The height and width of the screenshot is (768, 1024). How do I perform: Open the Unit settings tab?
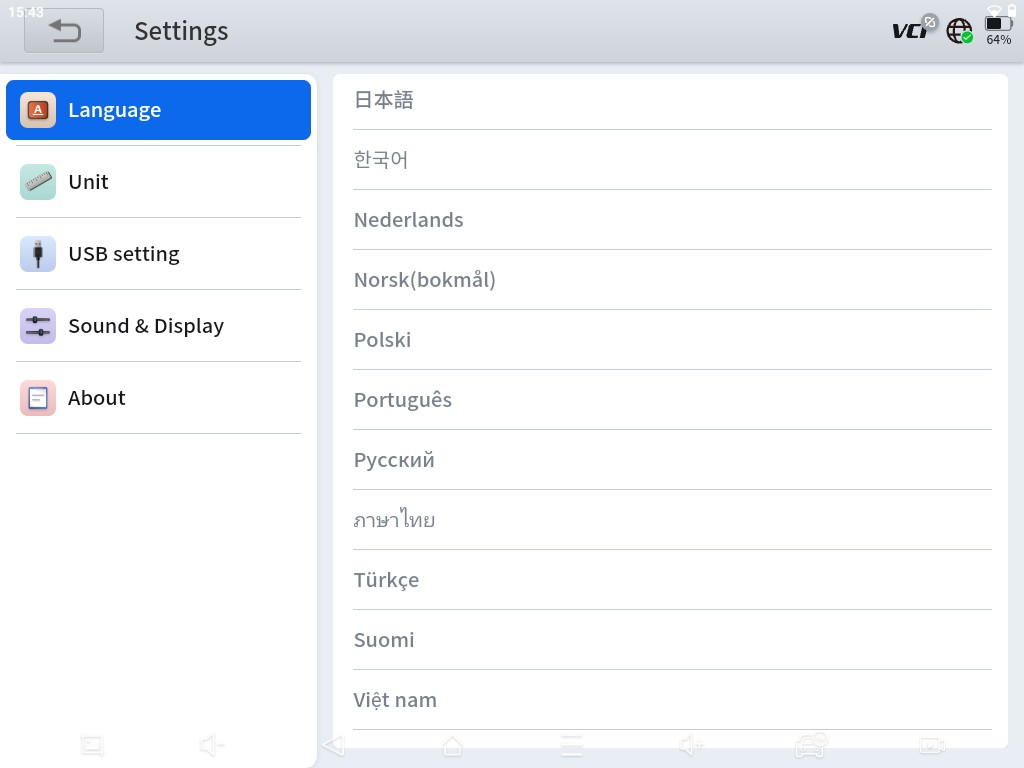pyautogui.click(x=158, y=182)
